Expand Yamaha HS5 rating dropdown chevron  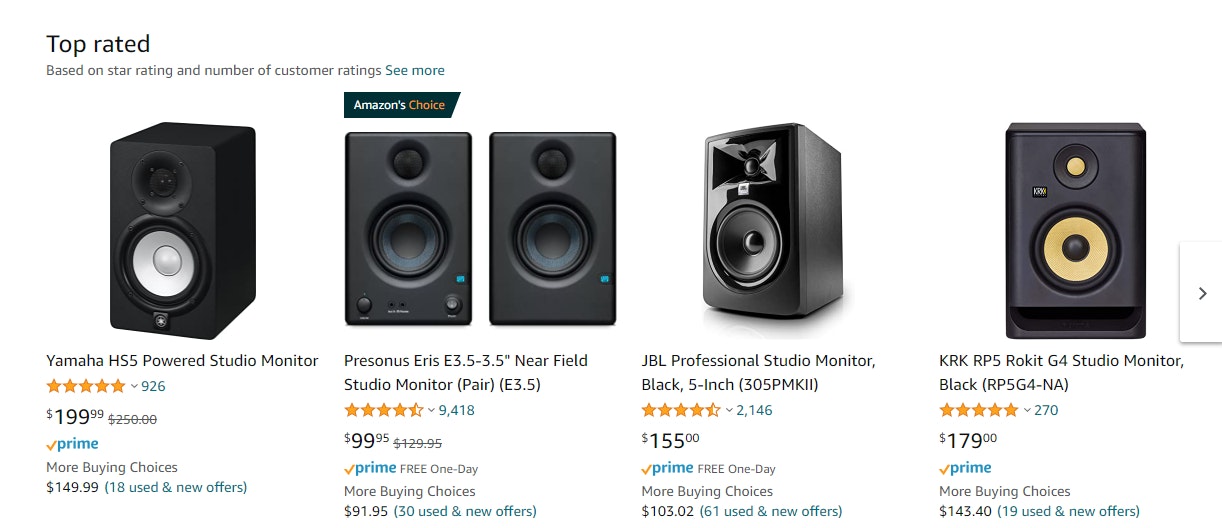(x=134, y=386)
